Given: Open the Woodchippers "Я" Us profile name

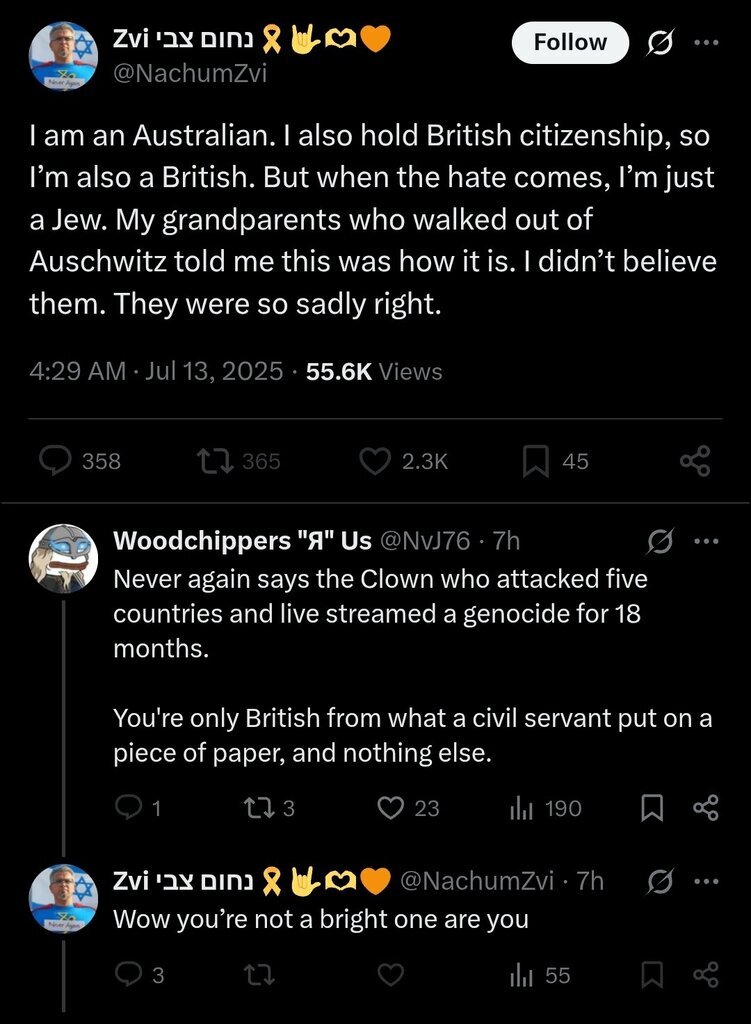Looking at the screenshot, I should [243, 541].
